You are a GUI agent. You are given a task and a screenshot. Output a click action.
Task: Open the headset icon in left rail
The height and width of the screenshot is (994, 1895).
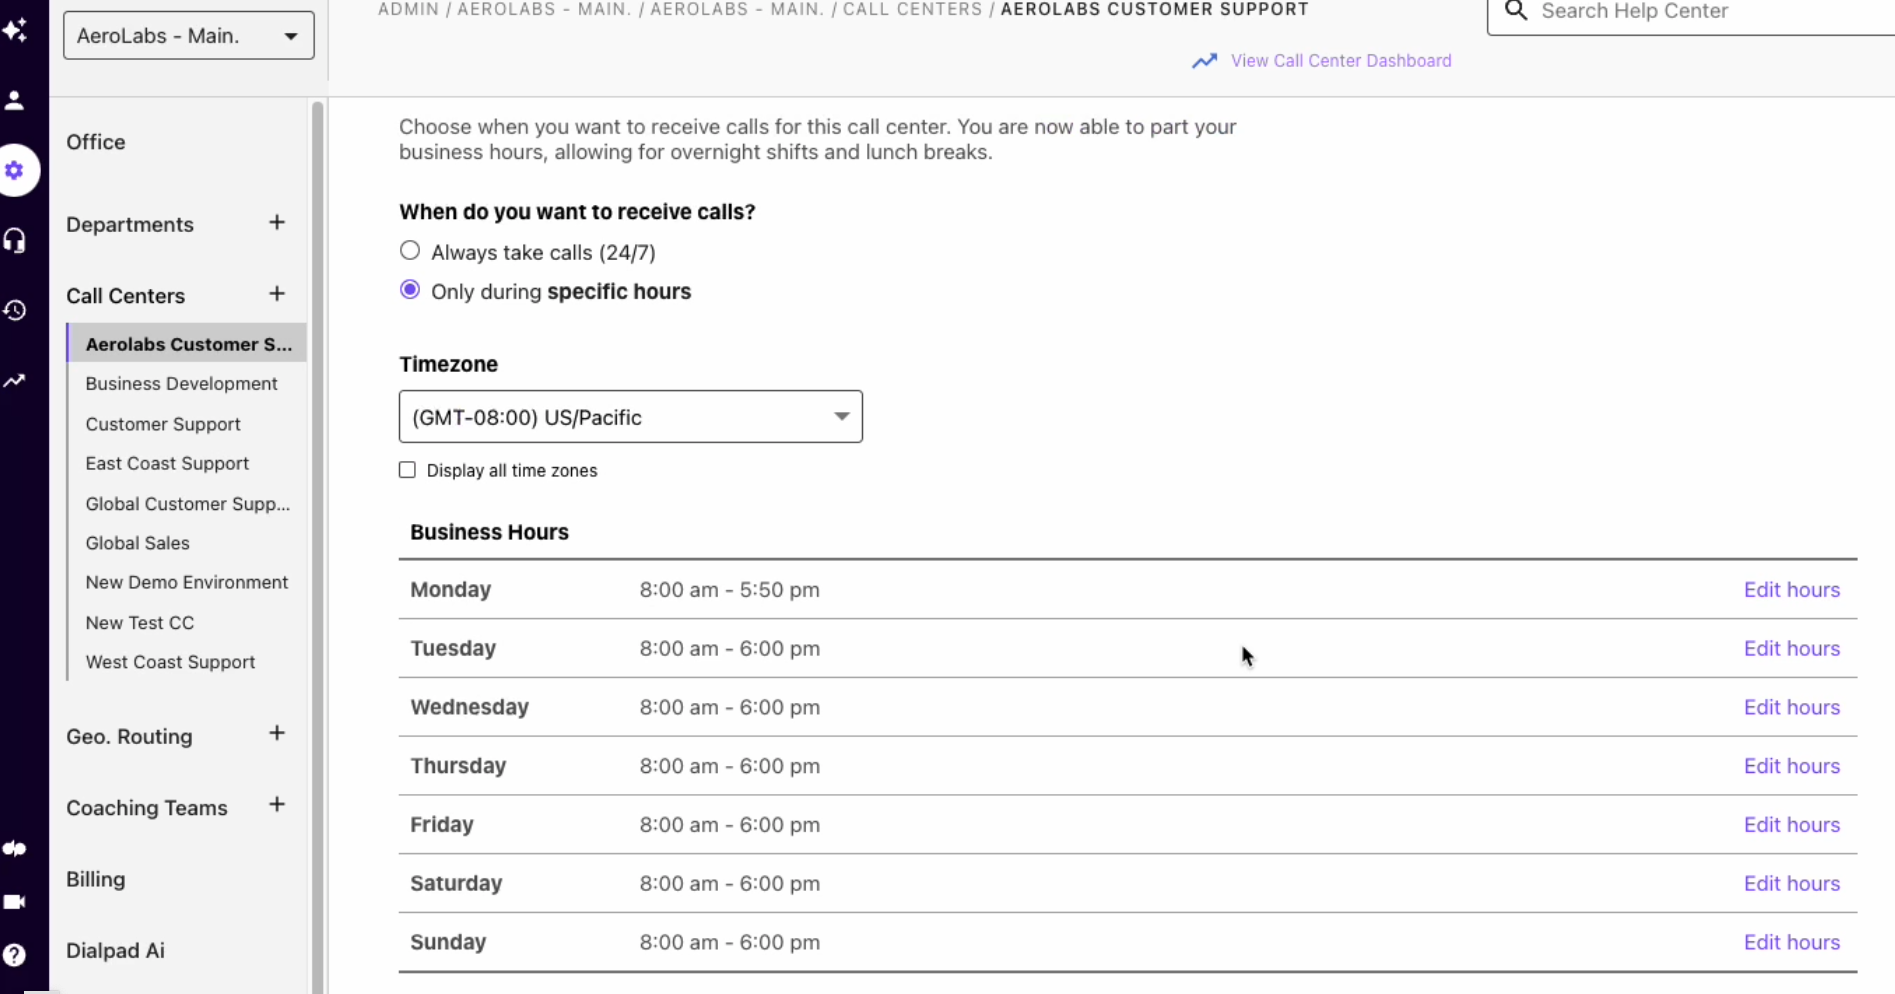[x=15, y=240]
